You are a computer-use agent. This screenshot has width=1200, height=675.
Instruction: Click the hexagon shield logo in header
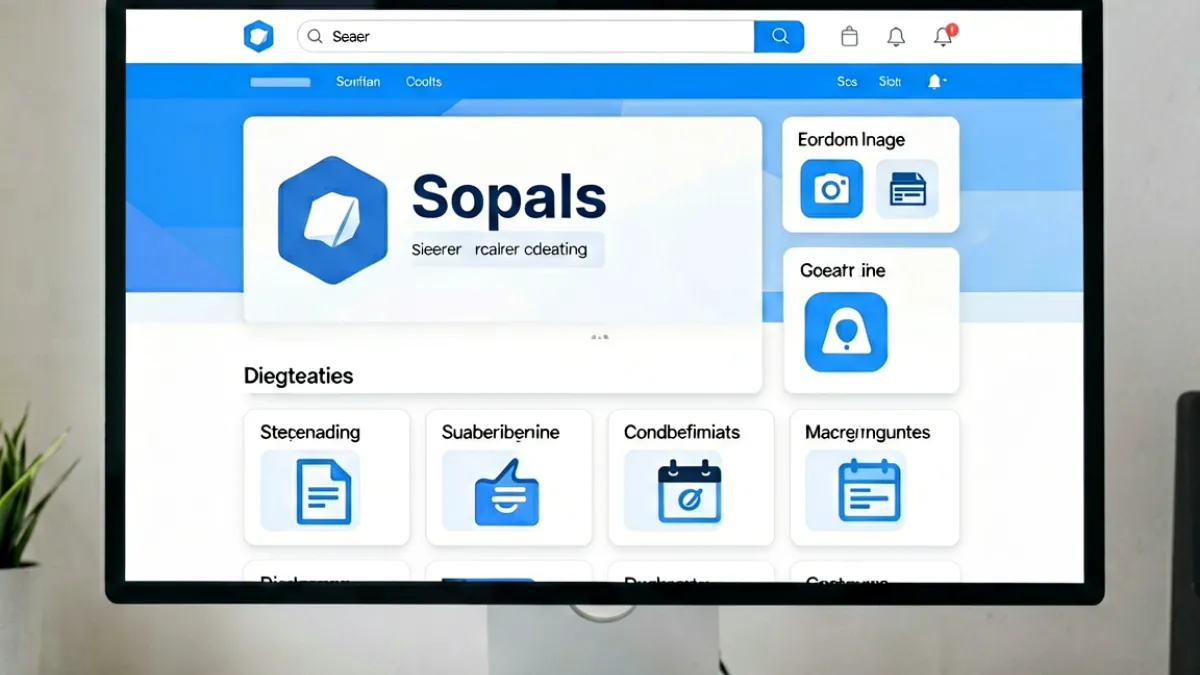[x=258, y=37]
